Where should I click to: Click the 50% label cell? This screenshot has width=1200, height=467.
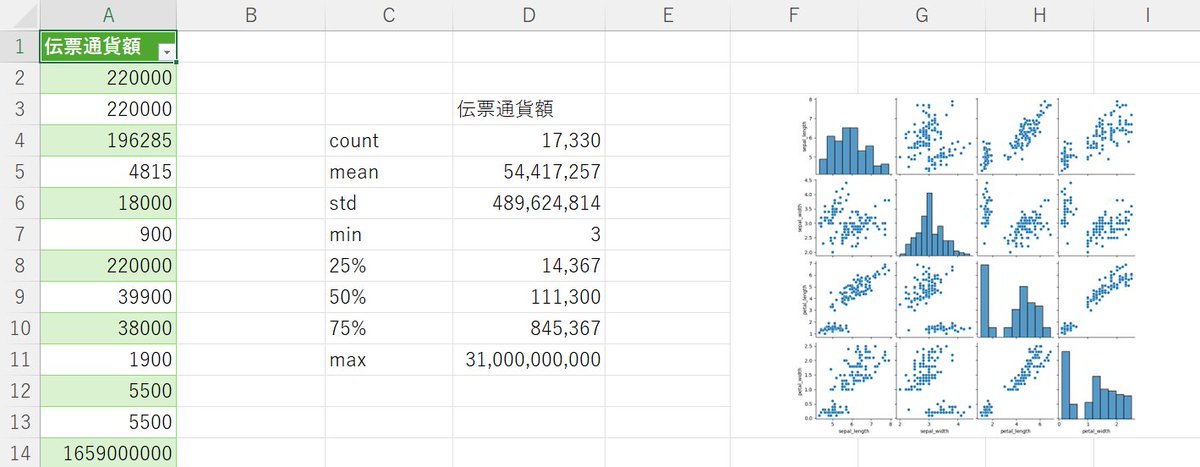[389, 297]
